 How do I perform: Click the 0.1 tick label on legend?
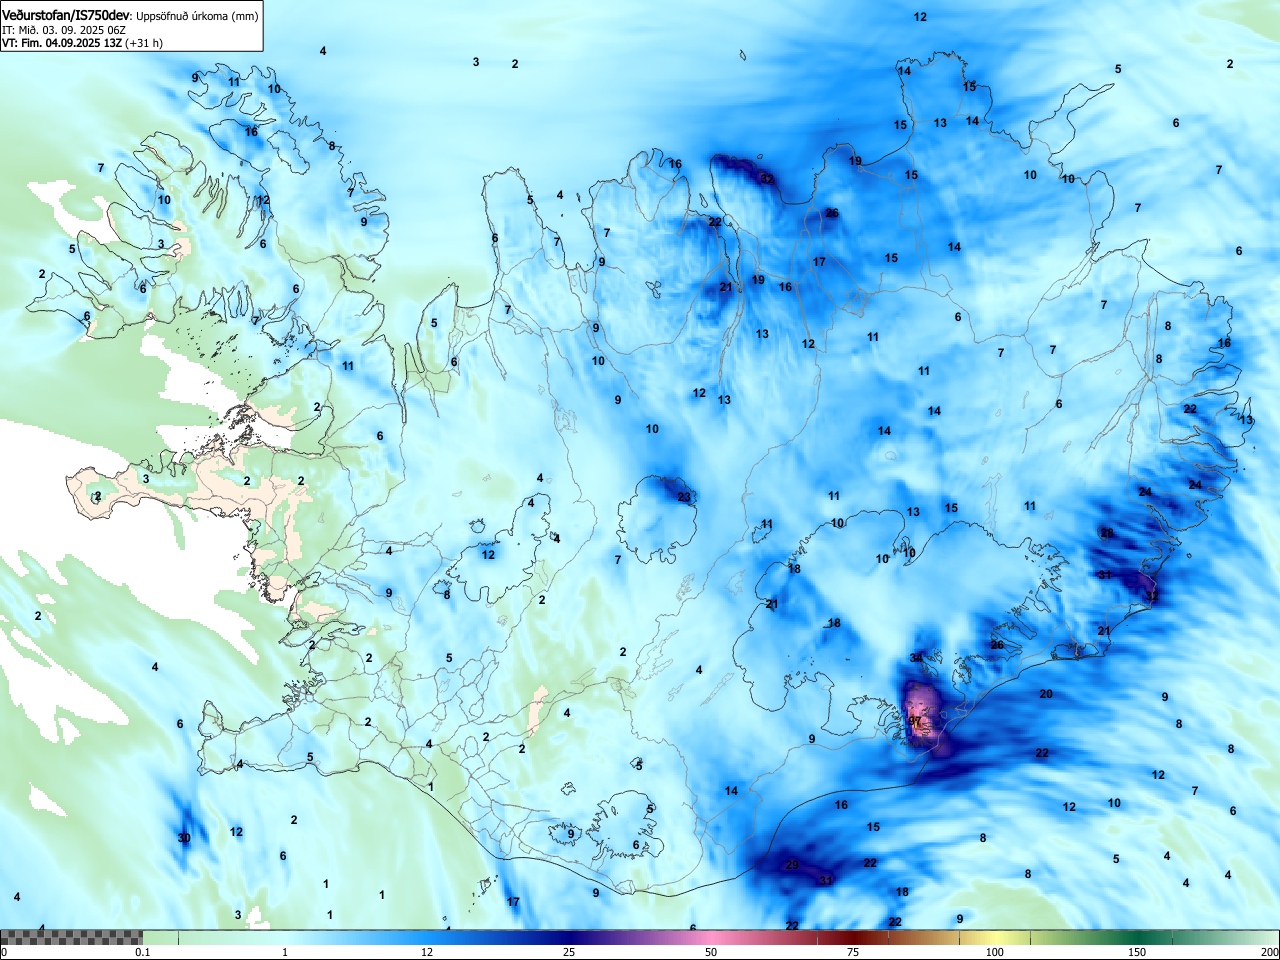[143, 952]
